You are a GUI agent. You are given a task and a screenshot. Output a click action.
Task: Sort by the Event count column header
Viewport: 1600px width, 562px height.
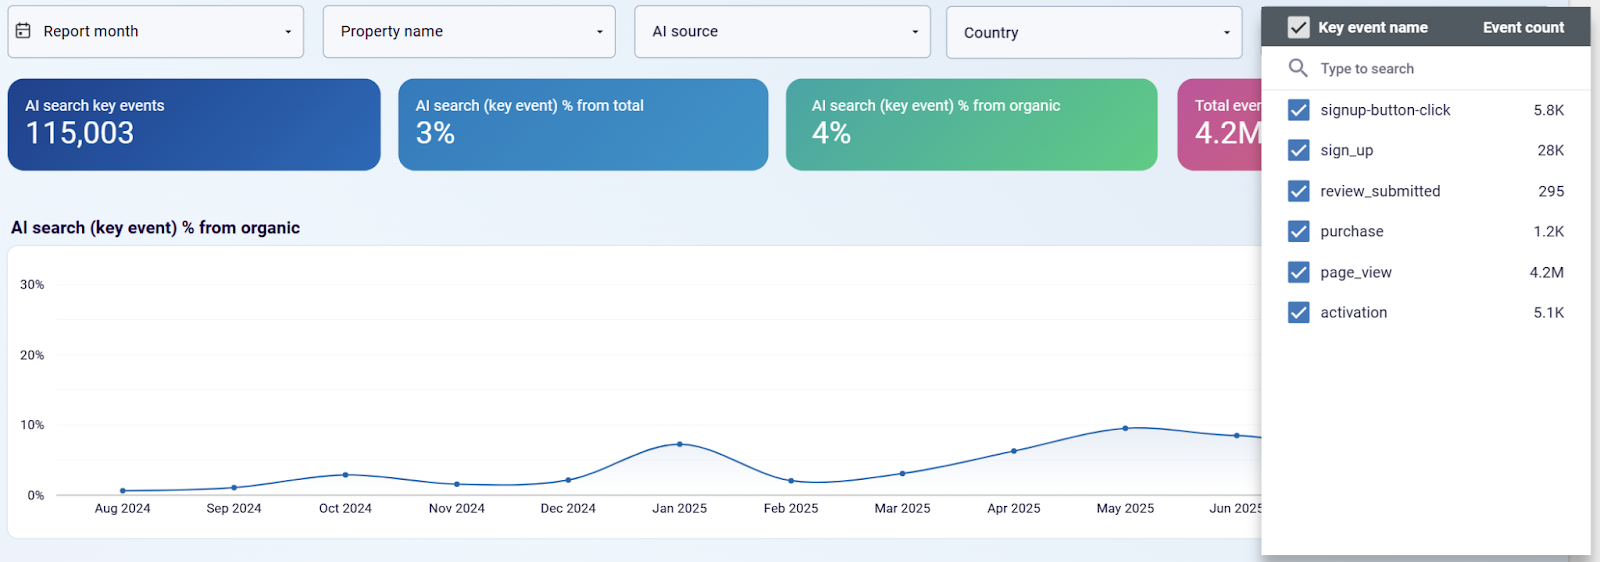coord(1522,28)
